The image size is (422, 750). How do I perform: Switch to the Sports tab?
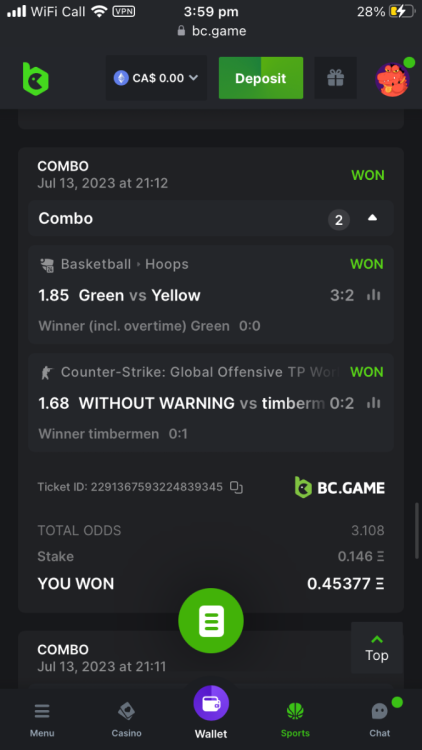(x=295, y=719)
